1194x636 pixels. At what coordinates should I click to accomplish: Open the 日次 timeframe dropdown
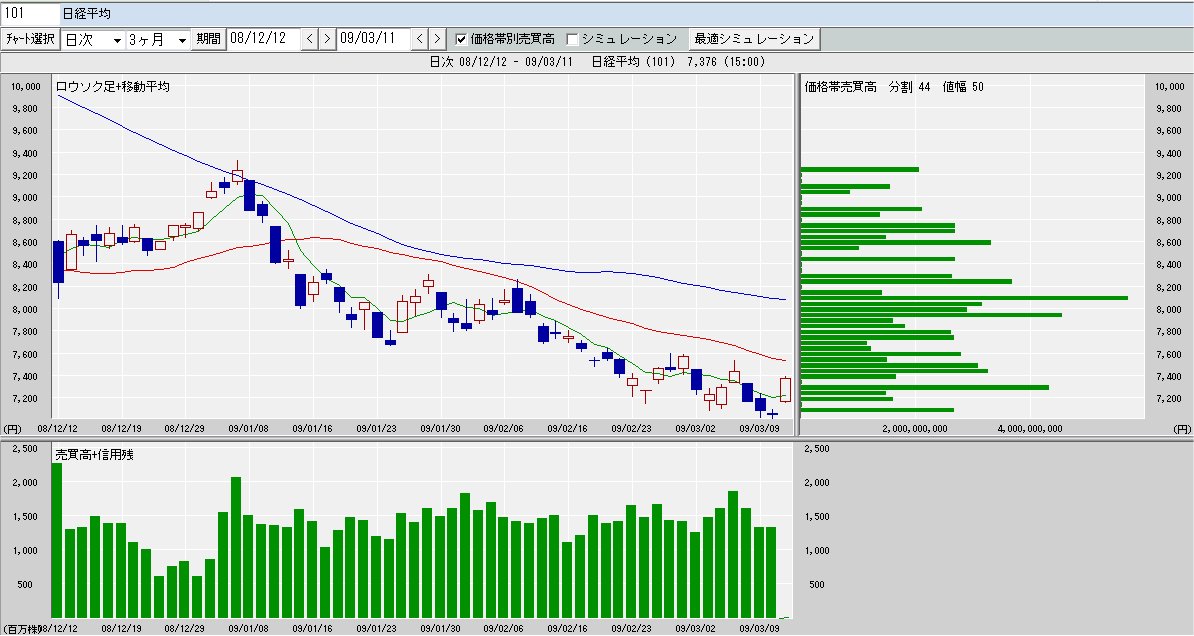tap(92, 39)
